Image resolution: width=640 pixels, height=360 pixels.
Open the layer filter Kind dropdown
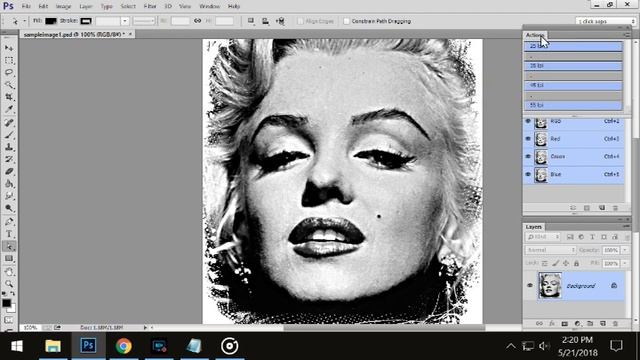[x=543, y=237]
